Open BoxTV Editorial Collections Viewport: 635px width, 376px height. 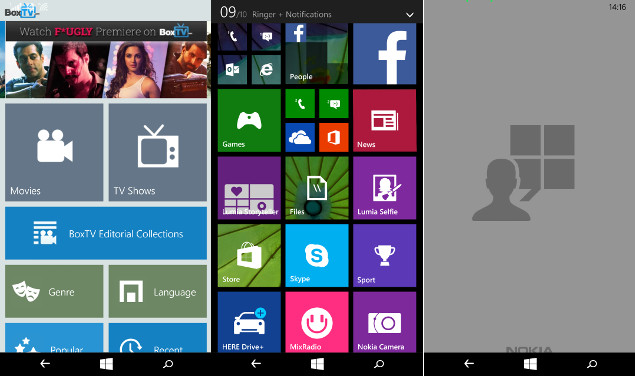(x=106, y=233)
